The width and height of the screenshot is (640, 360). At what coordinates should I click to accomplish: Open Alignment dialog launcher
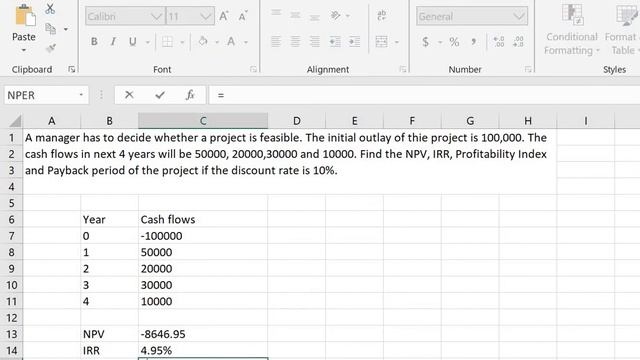[x=403, y=69]
